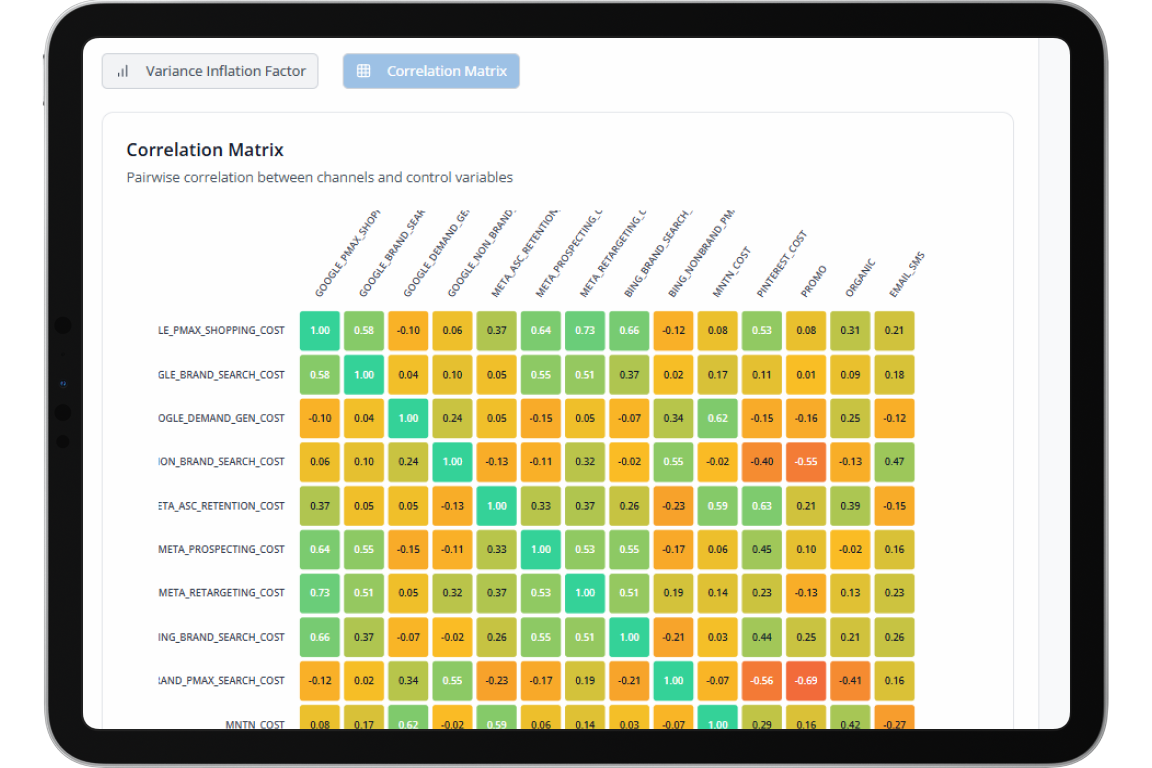Click -0.56 in the AND_PMAX_SEARCH_COST row

pyautogui.click(x=762, y=681)
